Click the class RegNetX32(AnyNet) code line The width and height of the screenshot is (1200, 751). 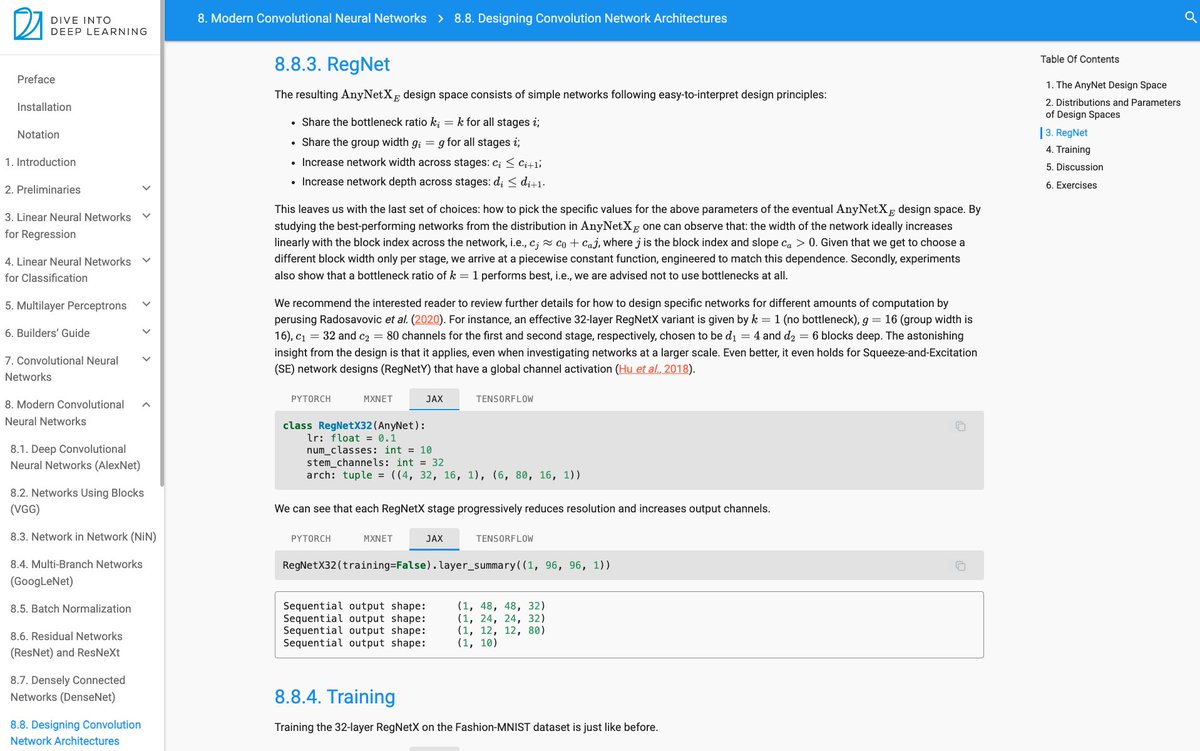(354, 426)
